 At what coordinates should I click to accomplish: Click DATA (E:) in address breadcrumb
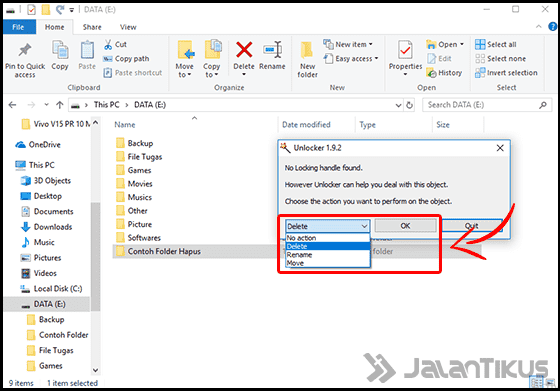pyautogui.click(x=150, y=105)
